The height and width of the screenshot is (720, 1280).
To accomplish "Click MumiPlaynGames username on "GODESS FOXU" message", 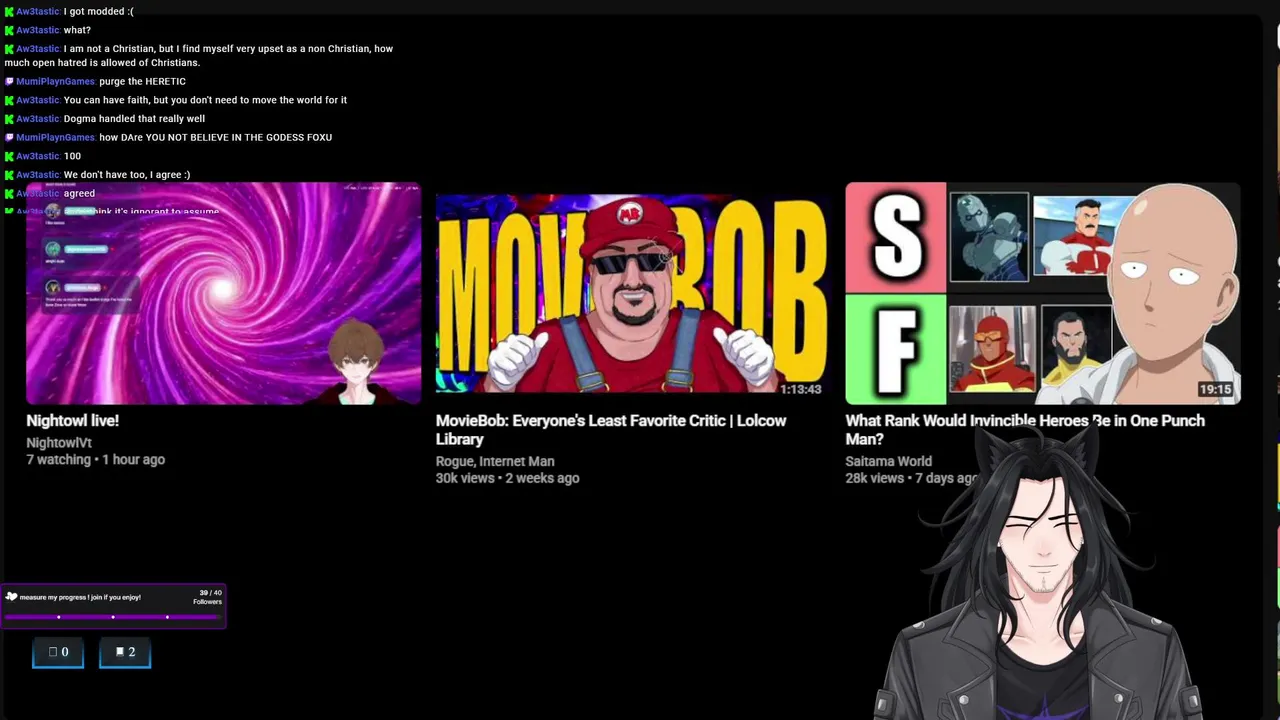I will pos(56,137).
